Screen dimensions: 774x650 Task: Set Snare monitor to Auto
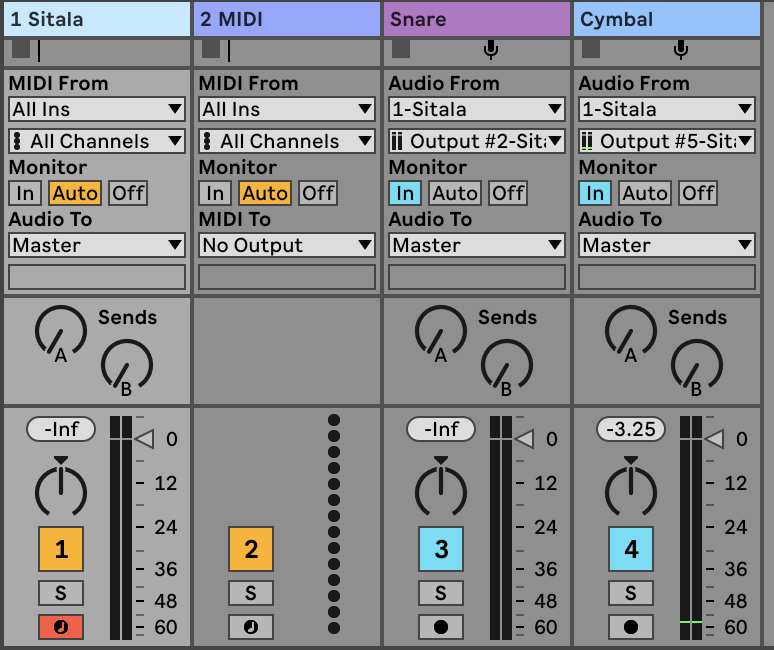(x=455, y=193)
